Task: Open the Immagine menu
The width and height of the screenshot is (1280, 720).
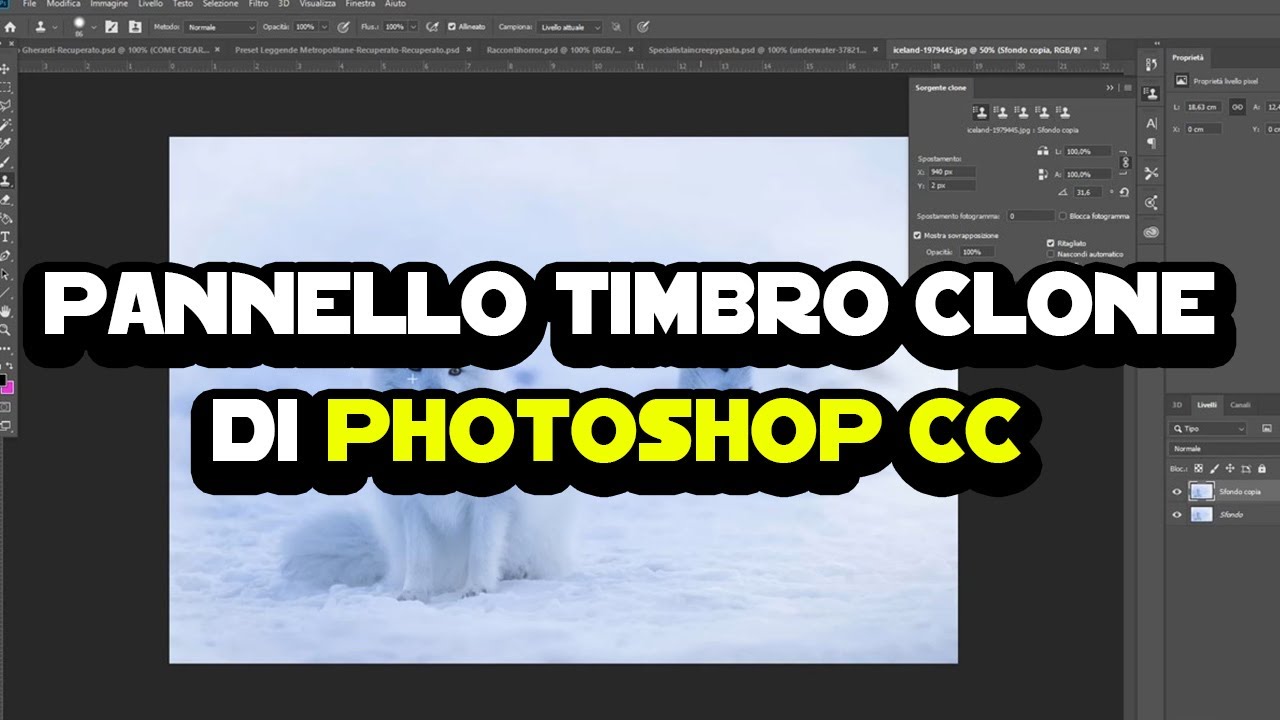Action: pos(109,4)
